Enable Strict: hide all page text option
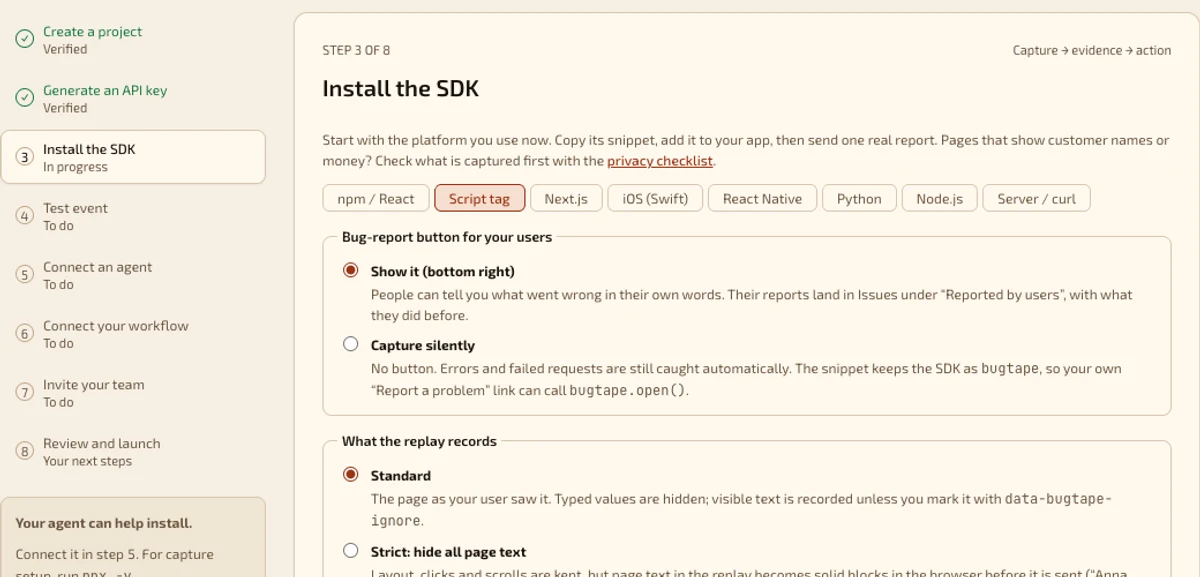This screenshot has width=1200, height=577. click(350, 550)
